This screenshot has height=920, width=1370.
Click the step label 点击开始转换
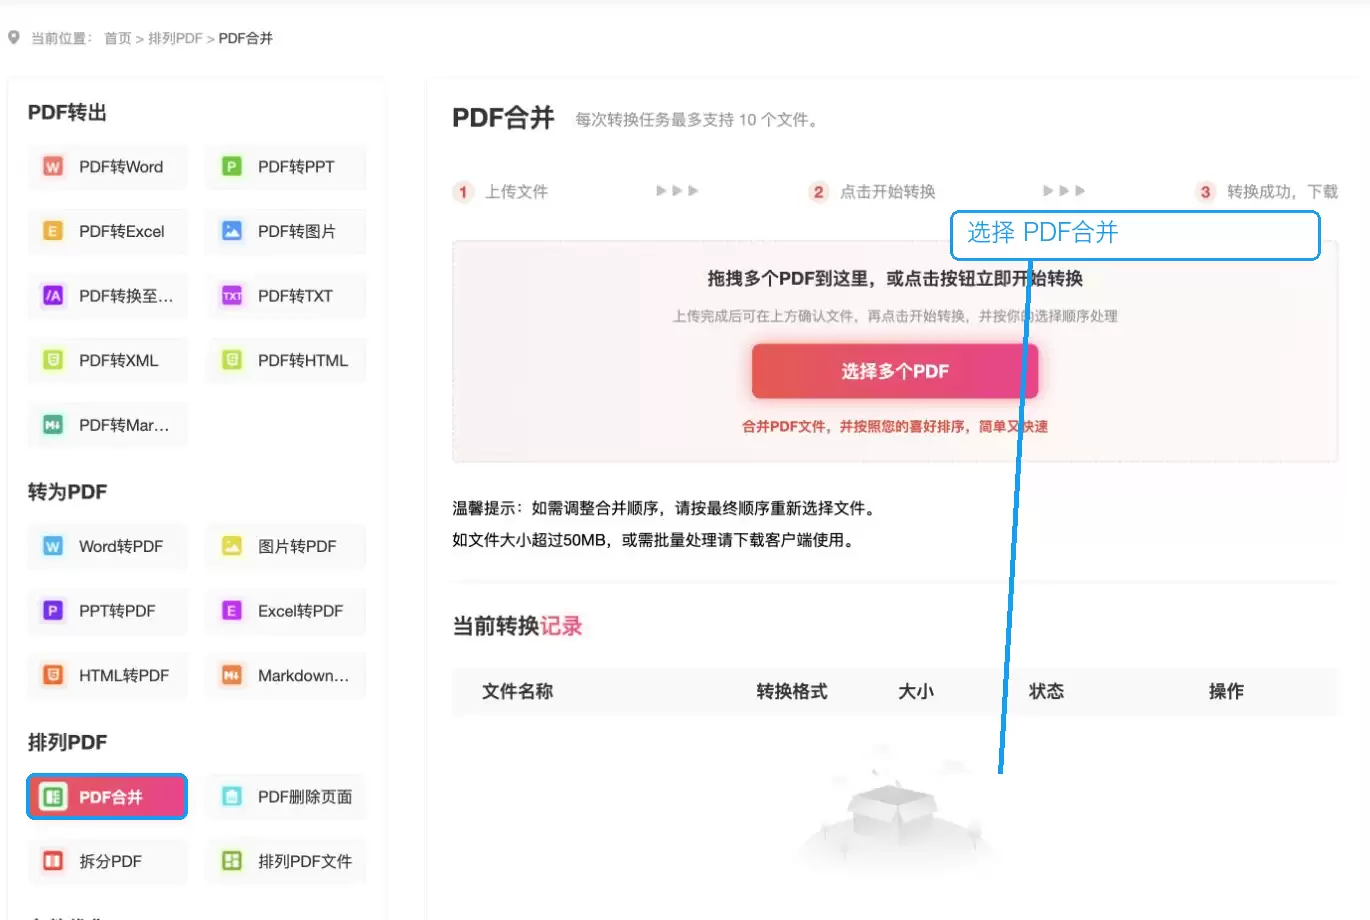point(888,191)
